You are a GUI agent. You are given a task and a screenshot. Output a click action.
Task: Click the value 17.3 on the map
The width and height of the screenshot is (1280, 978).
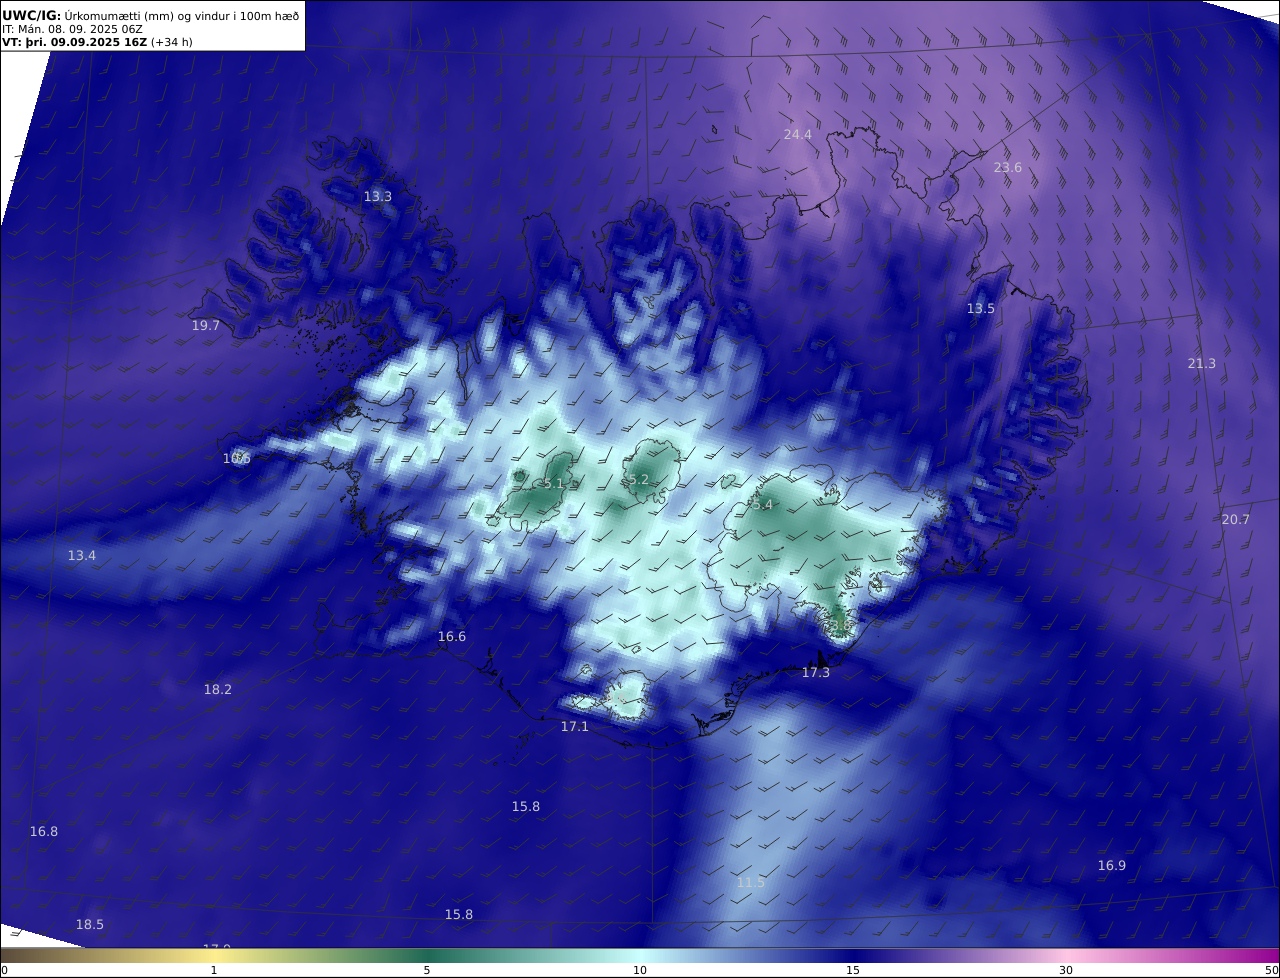(x=816, y=673)
